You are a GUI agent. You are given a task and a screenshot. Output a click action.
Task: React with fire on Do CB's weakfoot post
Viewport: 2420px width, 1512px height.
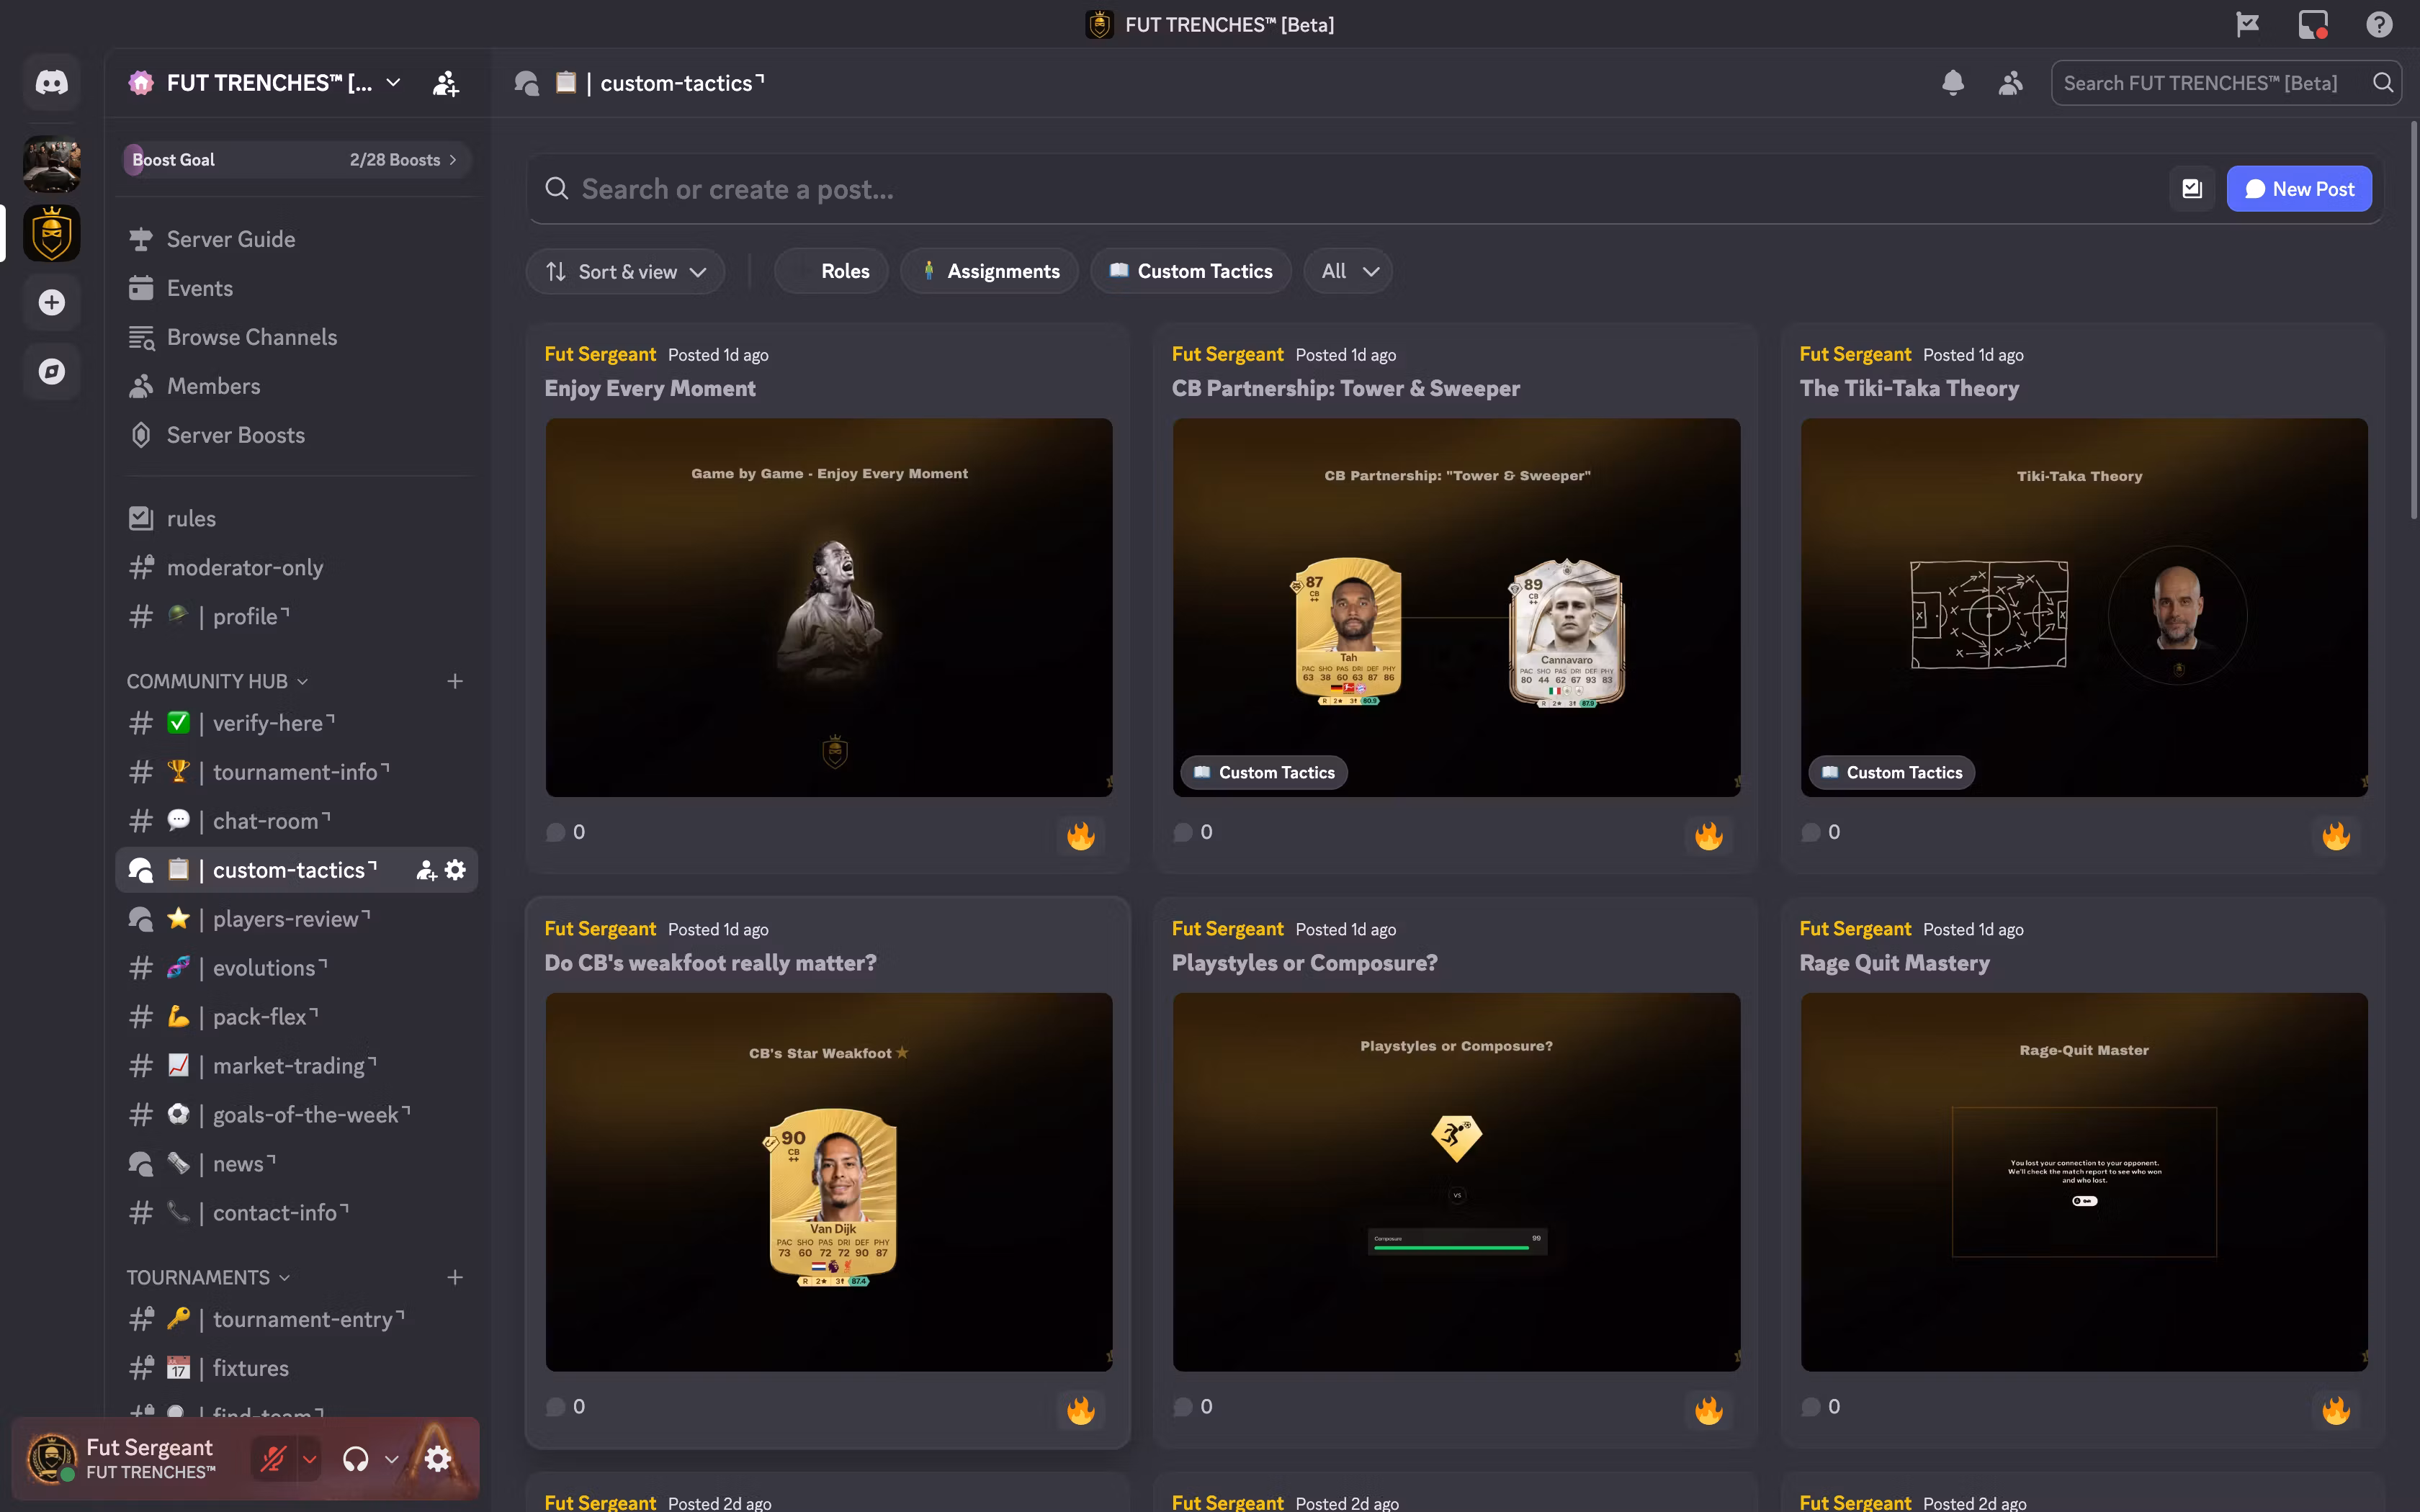click(1081, 1410)
